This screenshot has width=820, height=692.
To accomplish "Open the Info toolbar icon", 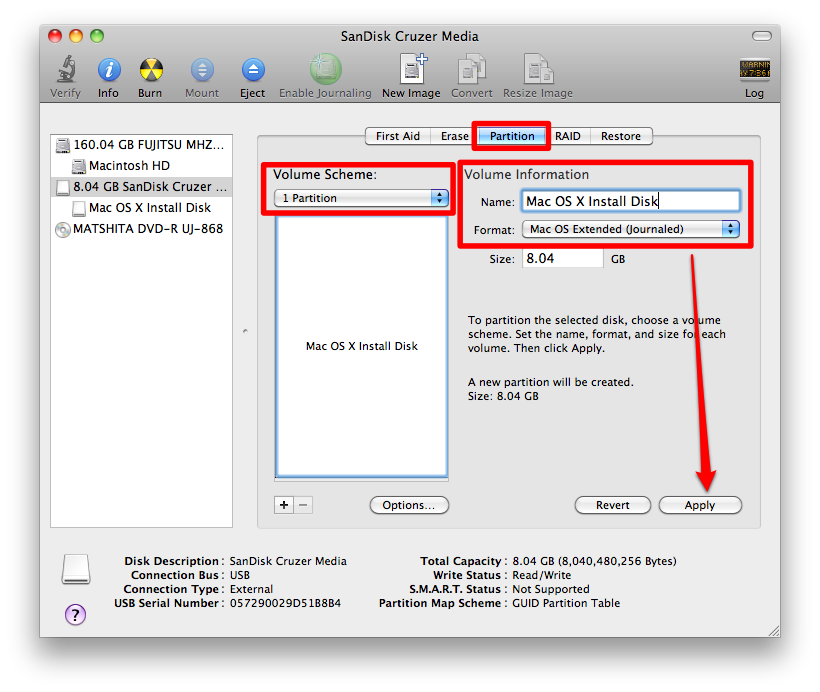I will pos(108,71).
